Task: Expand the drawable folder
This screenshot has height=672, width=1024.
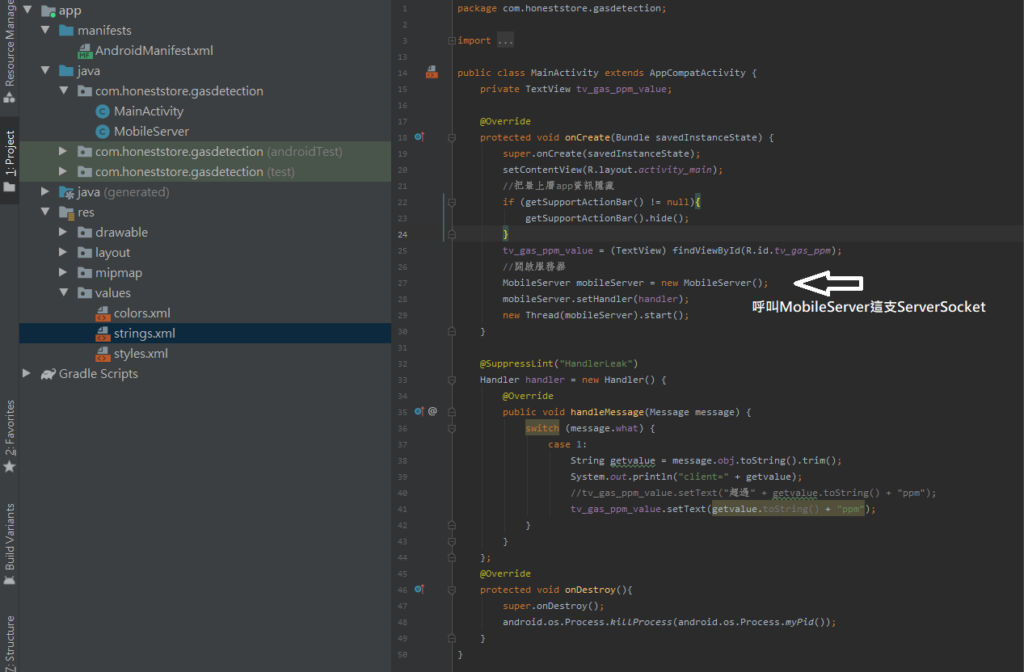Action: click(x=63, y=233)
